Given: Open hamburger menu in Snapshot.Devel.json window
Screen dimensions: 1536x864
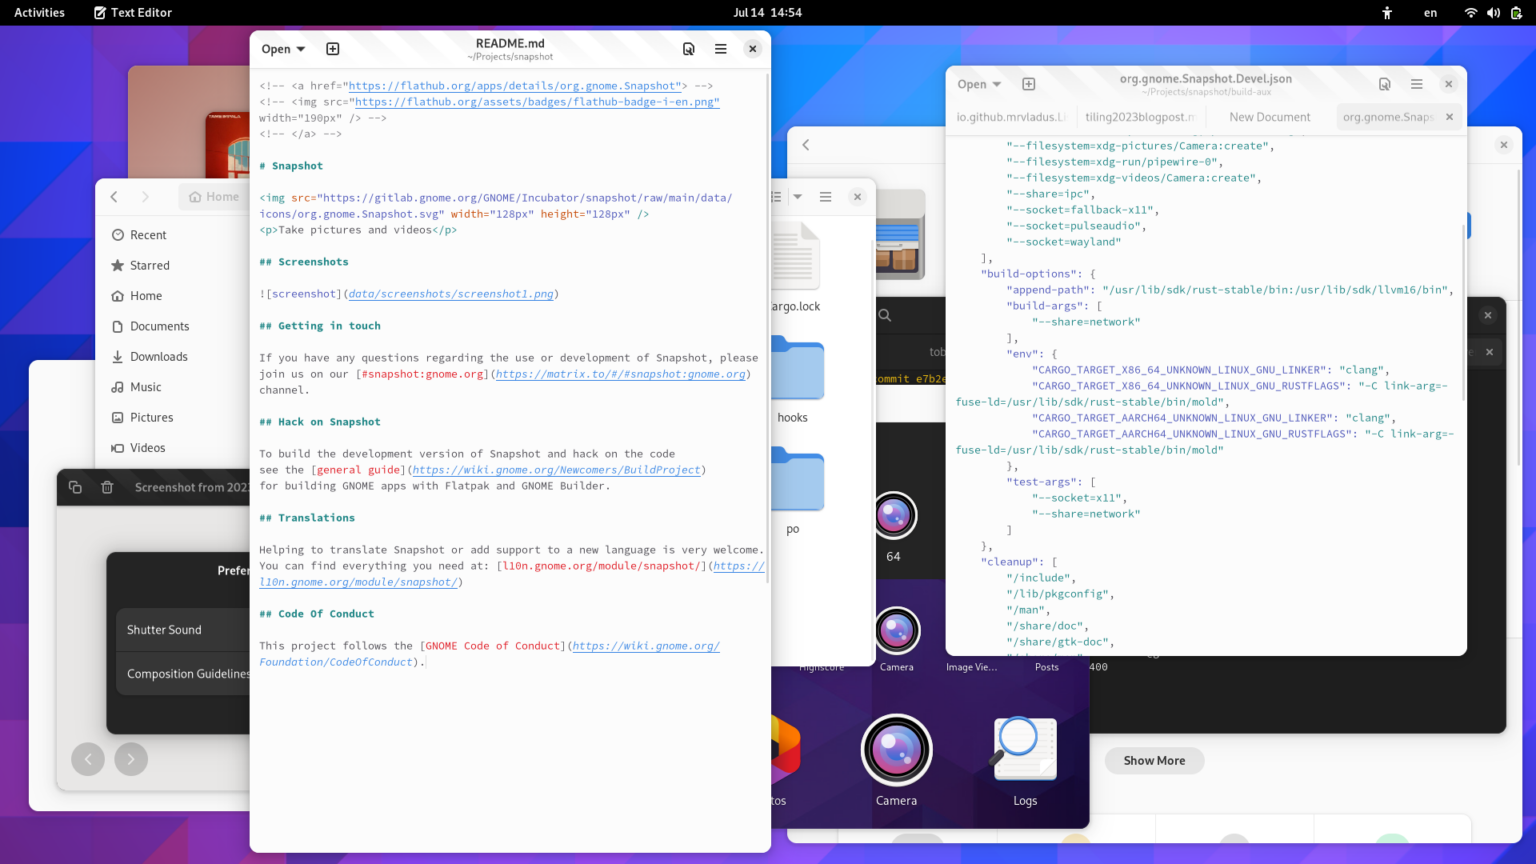Looking at the screenshot, I should pos(1416,84).
